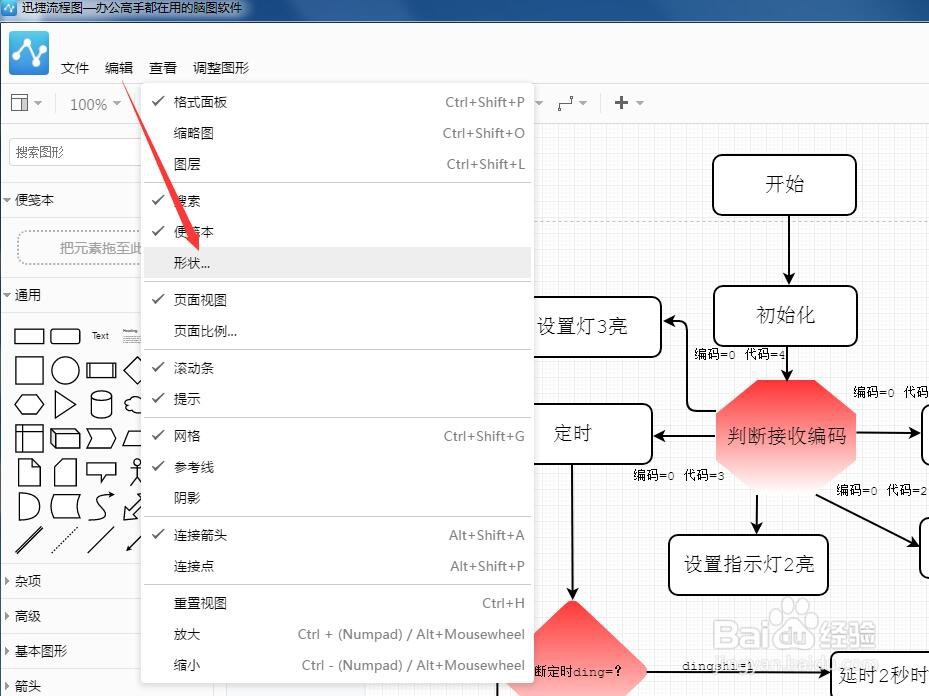The height and width of the screenshot is (696, 929).
Task: Open the 100% zoom level dropdown
Action: 94,103
